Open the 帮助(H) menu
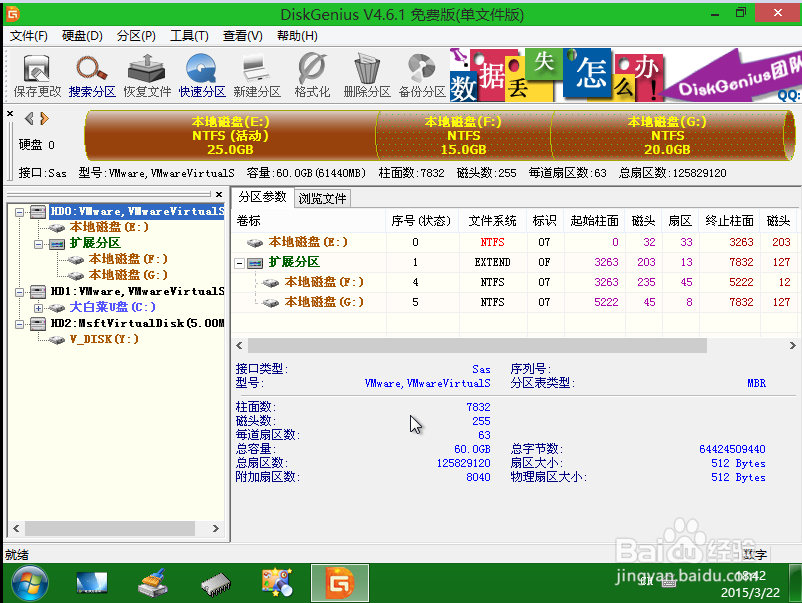This screenshot has width=802, height=603. 297,36
